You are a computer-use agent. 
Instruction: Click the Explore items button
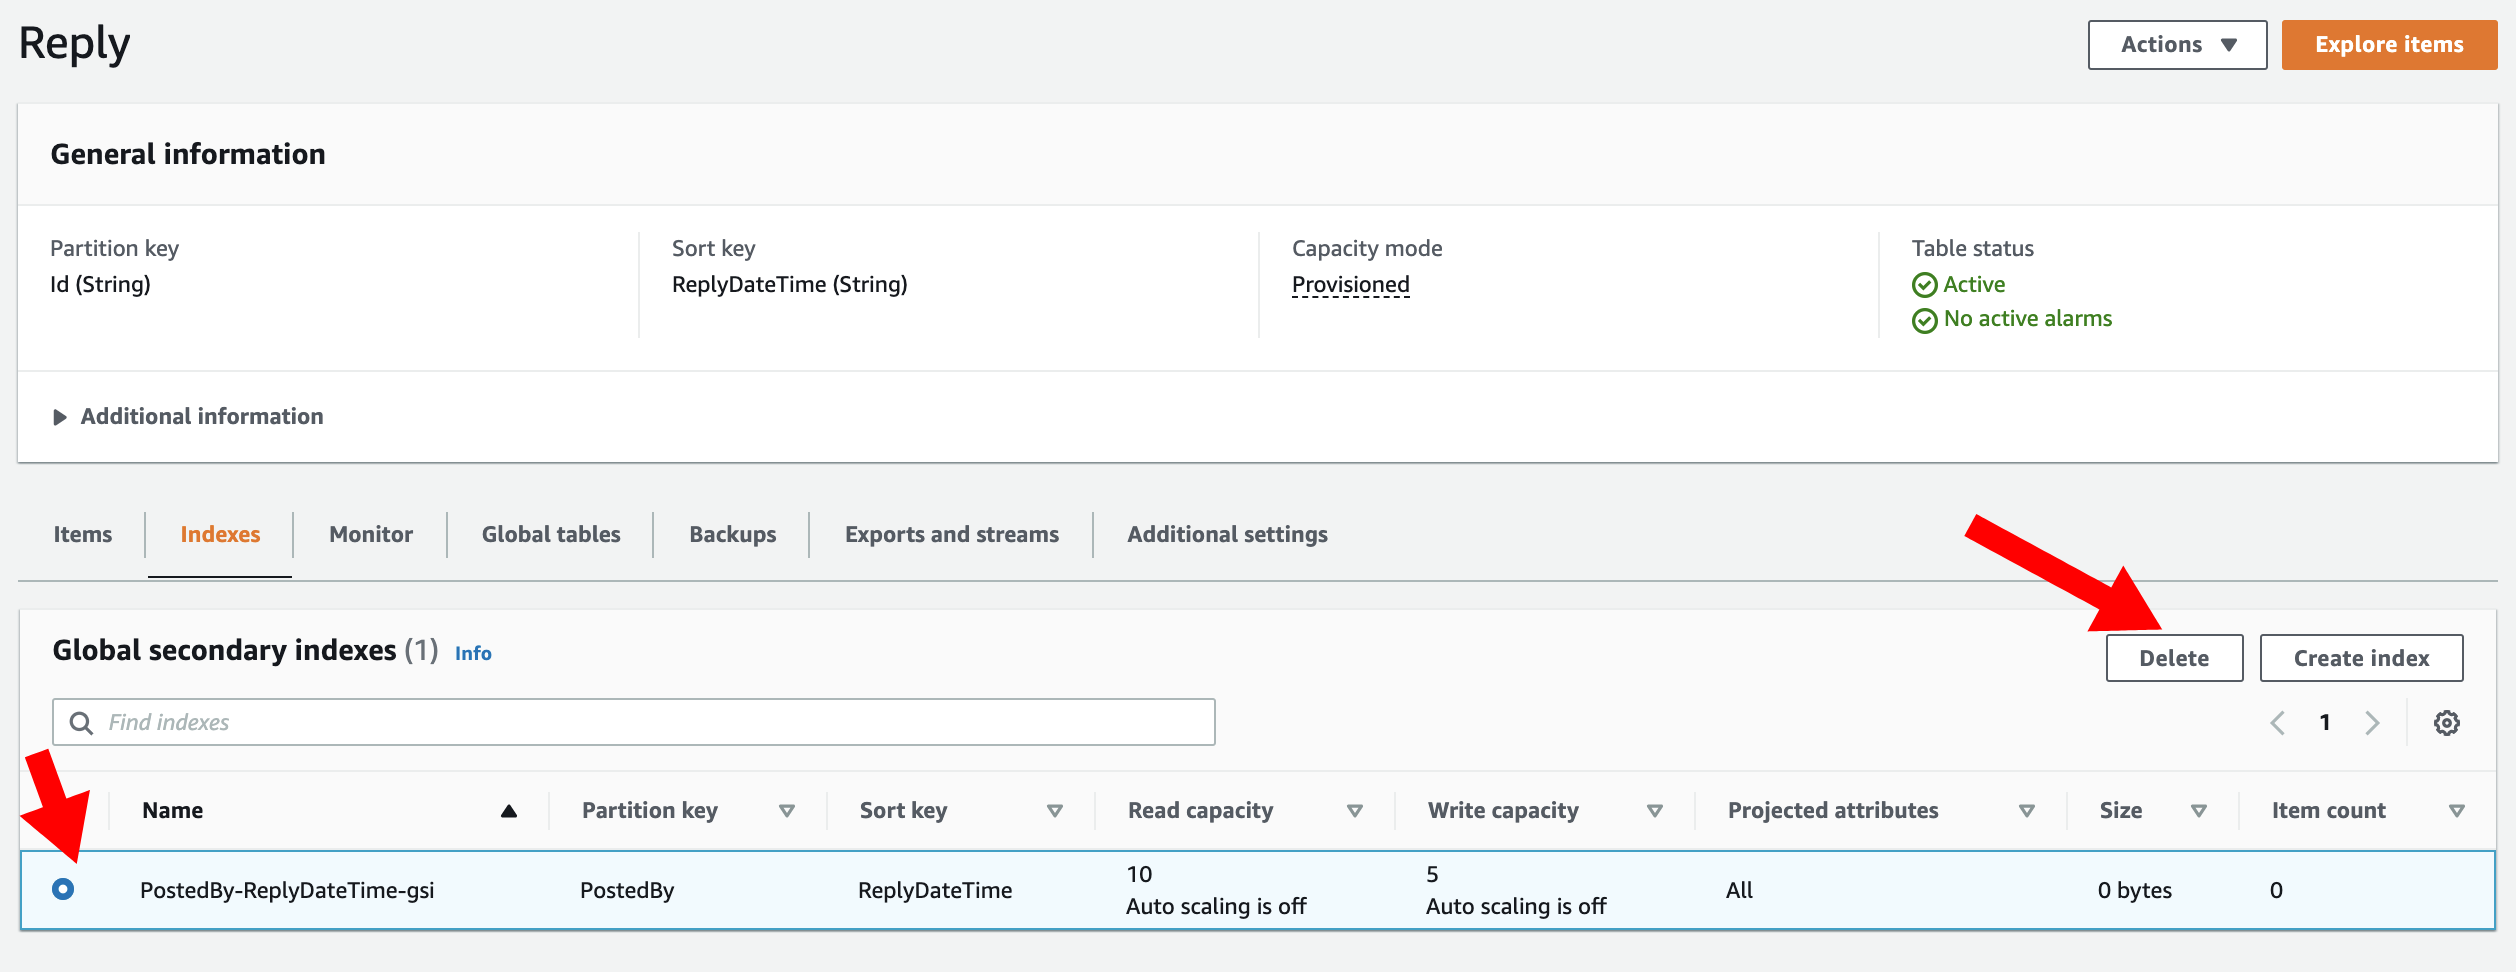[x=2389, y=45]
